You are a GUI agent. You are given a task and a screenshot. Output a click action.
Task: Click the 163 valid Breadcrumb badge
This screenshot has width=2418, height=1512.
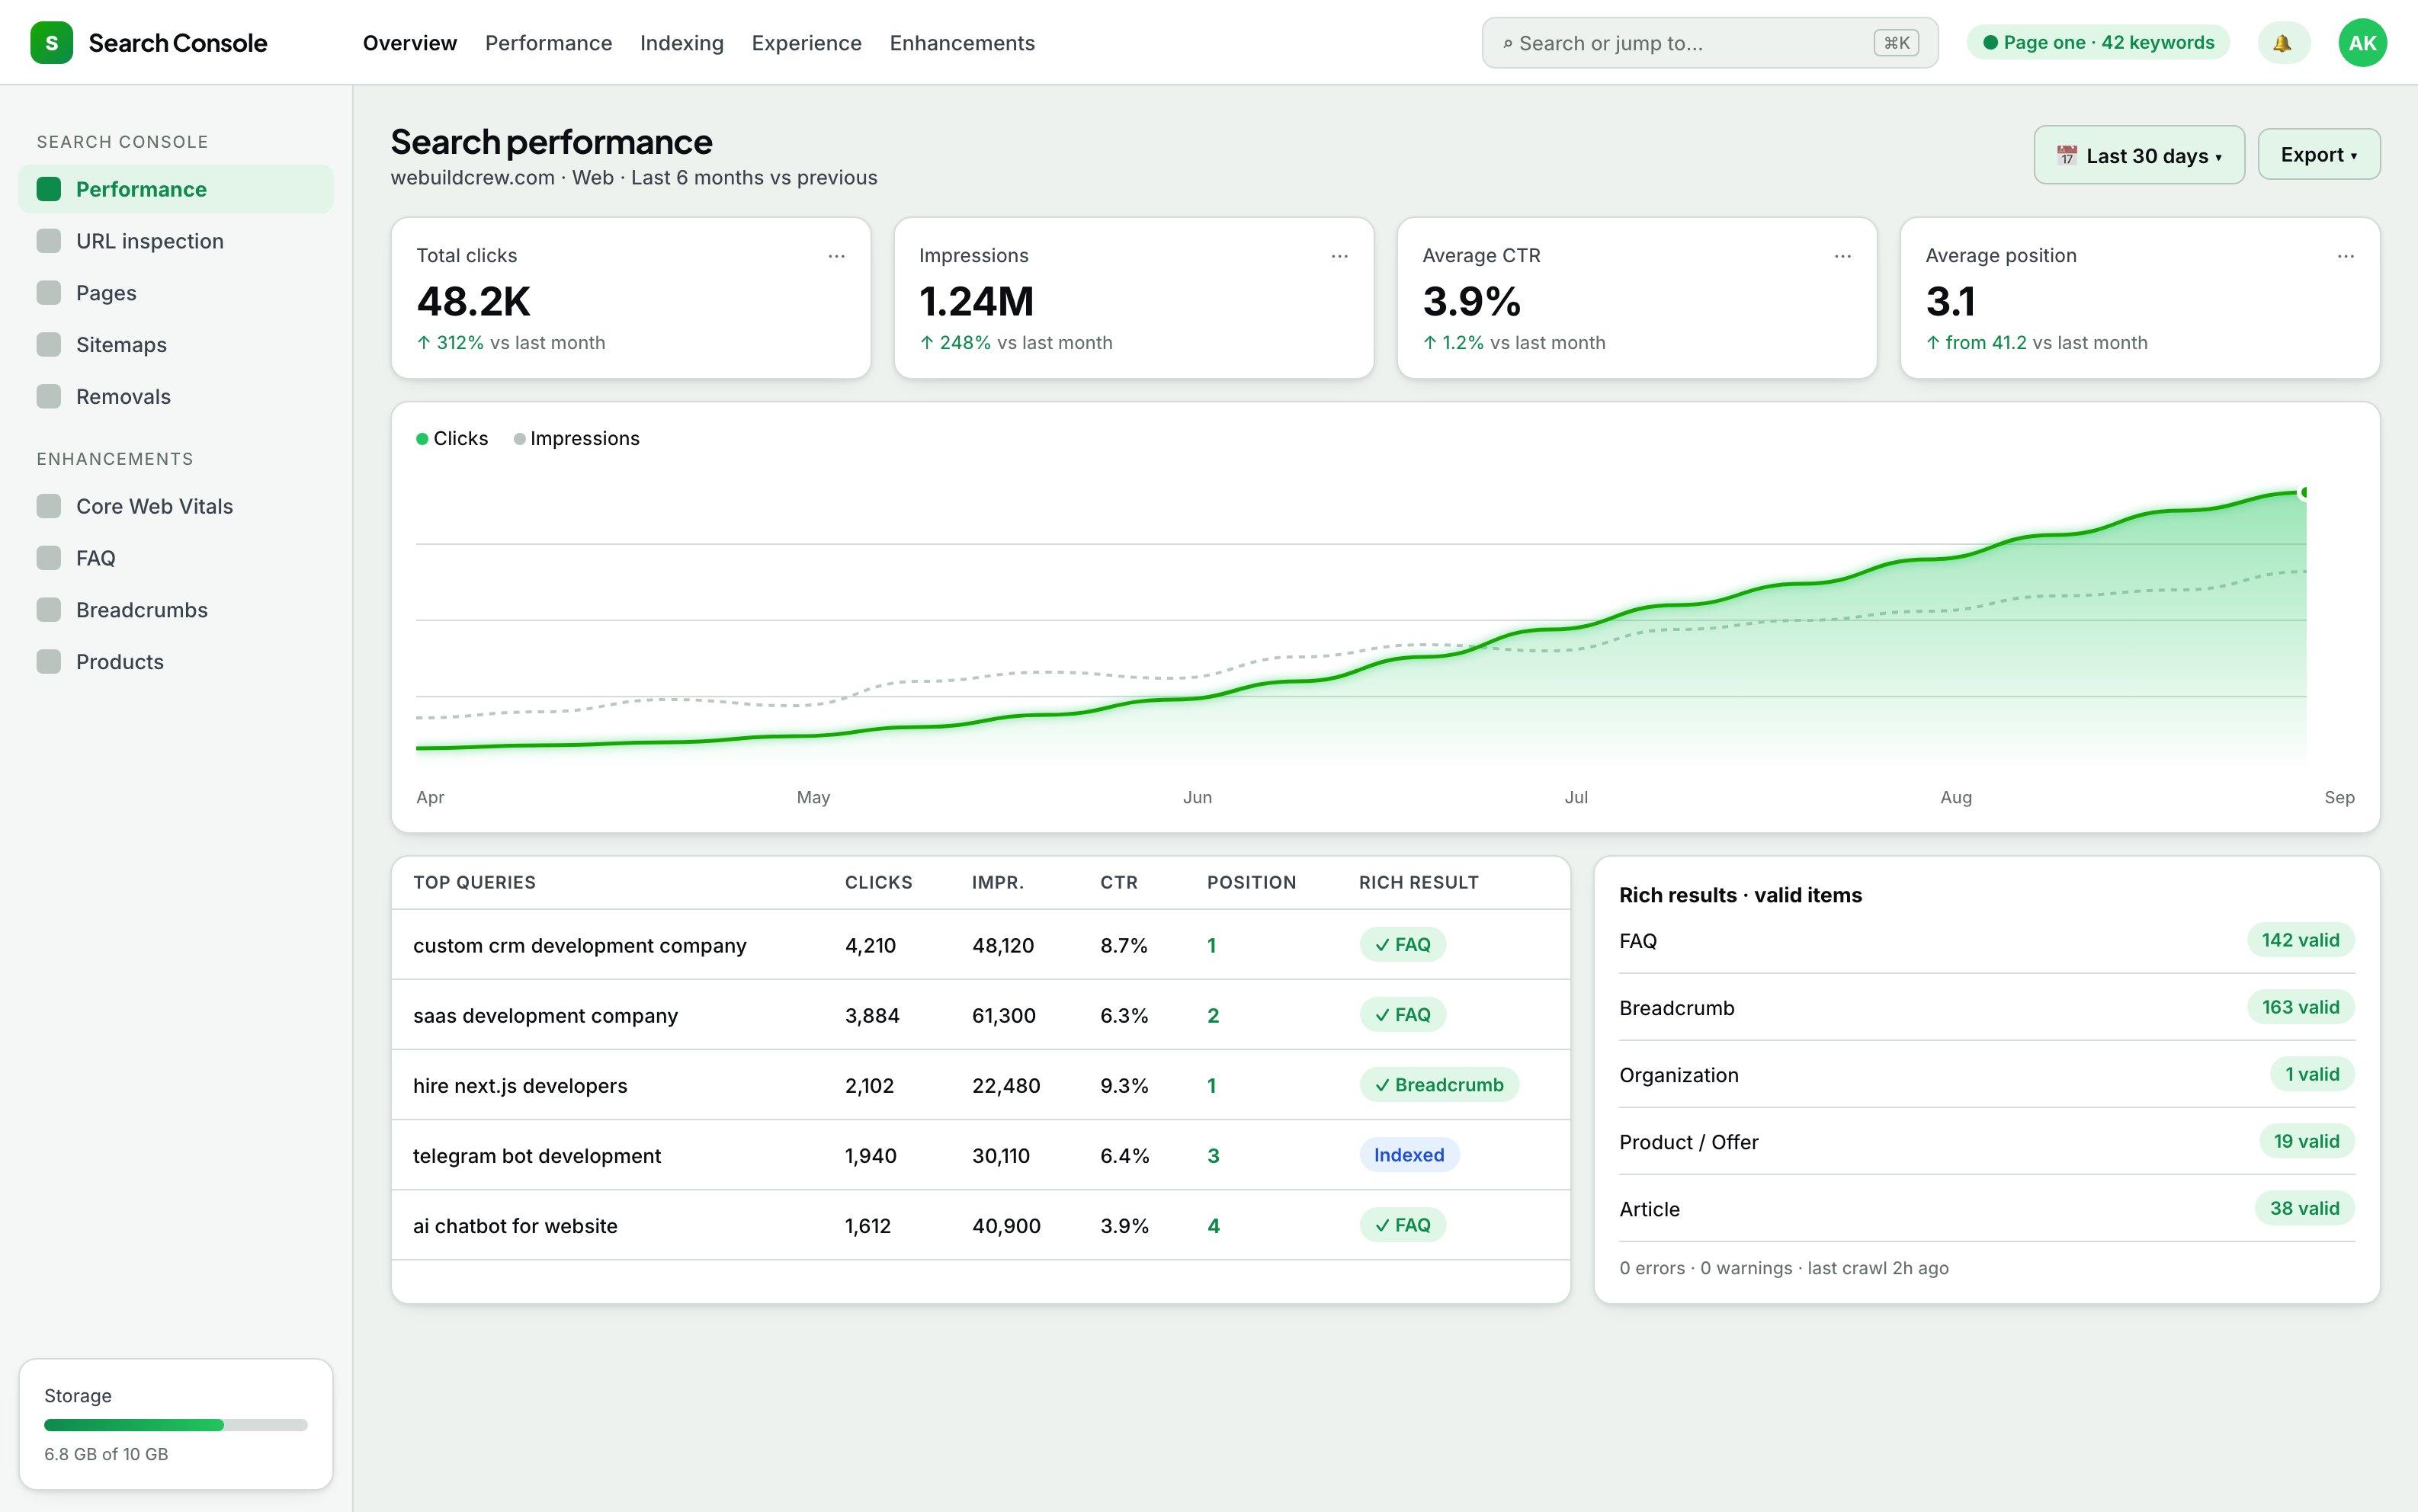[x=2300, y=1007]
